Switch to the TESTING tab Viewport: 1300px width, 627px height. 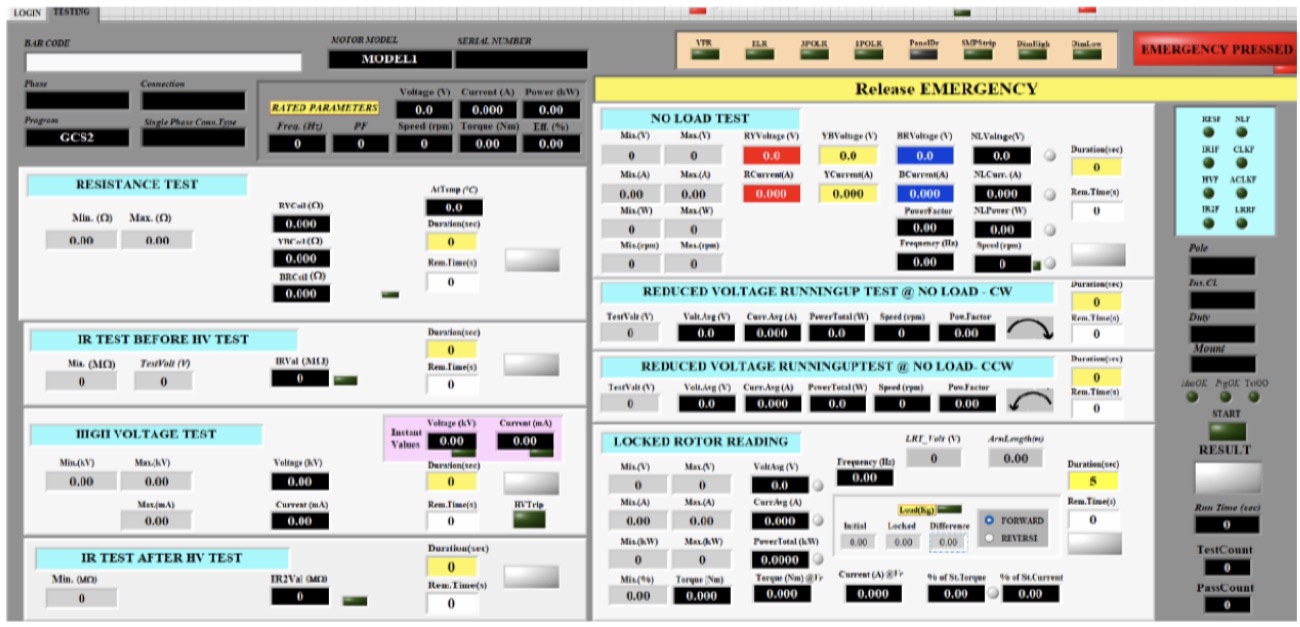[x=72, y=12]
